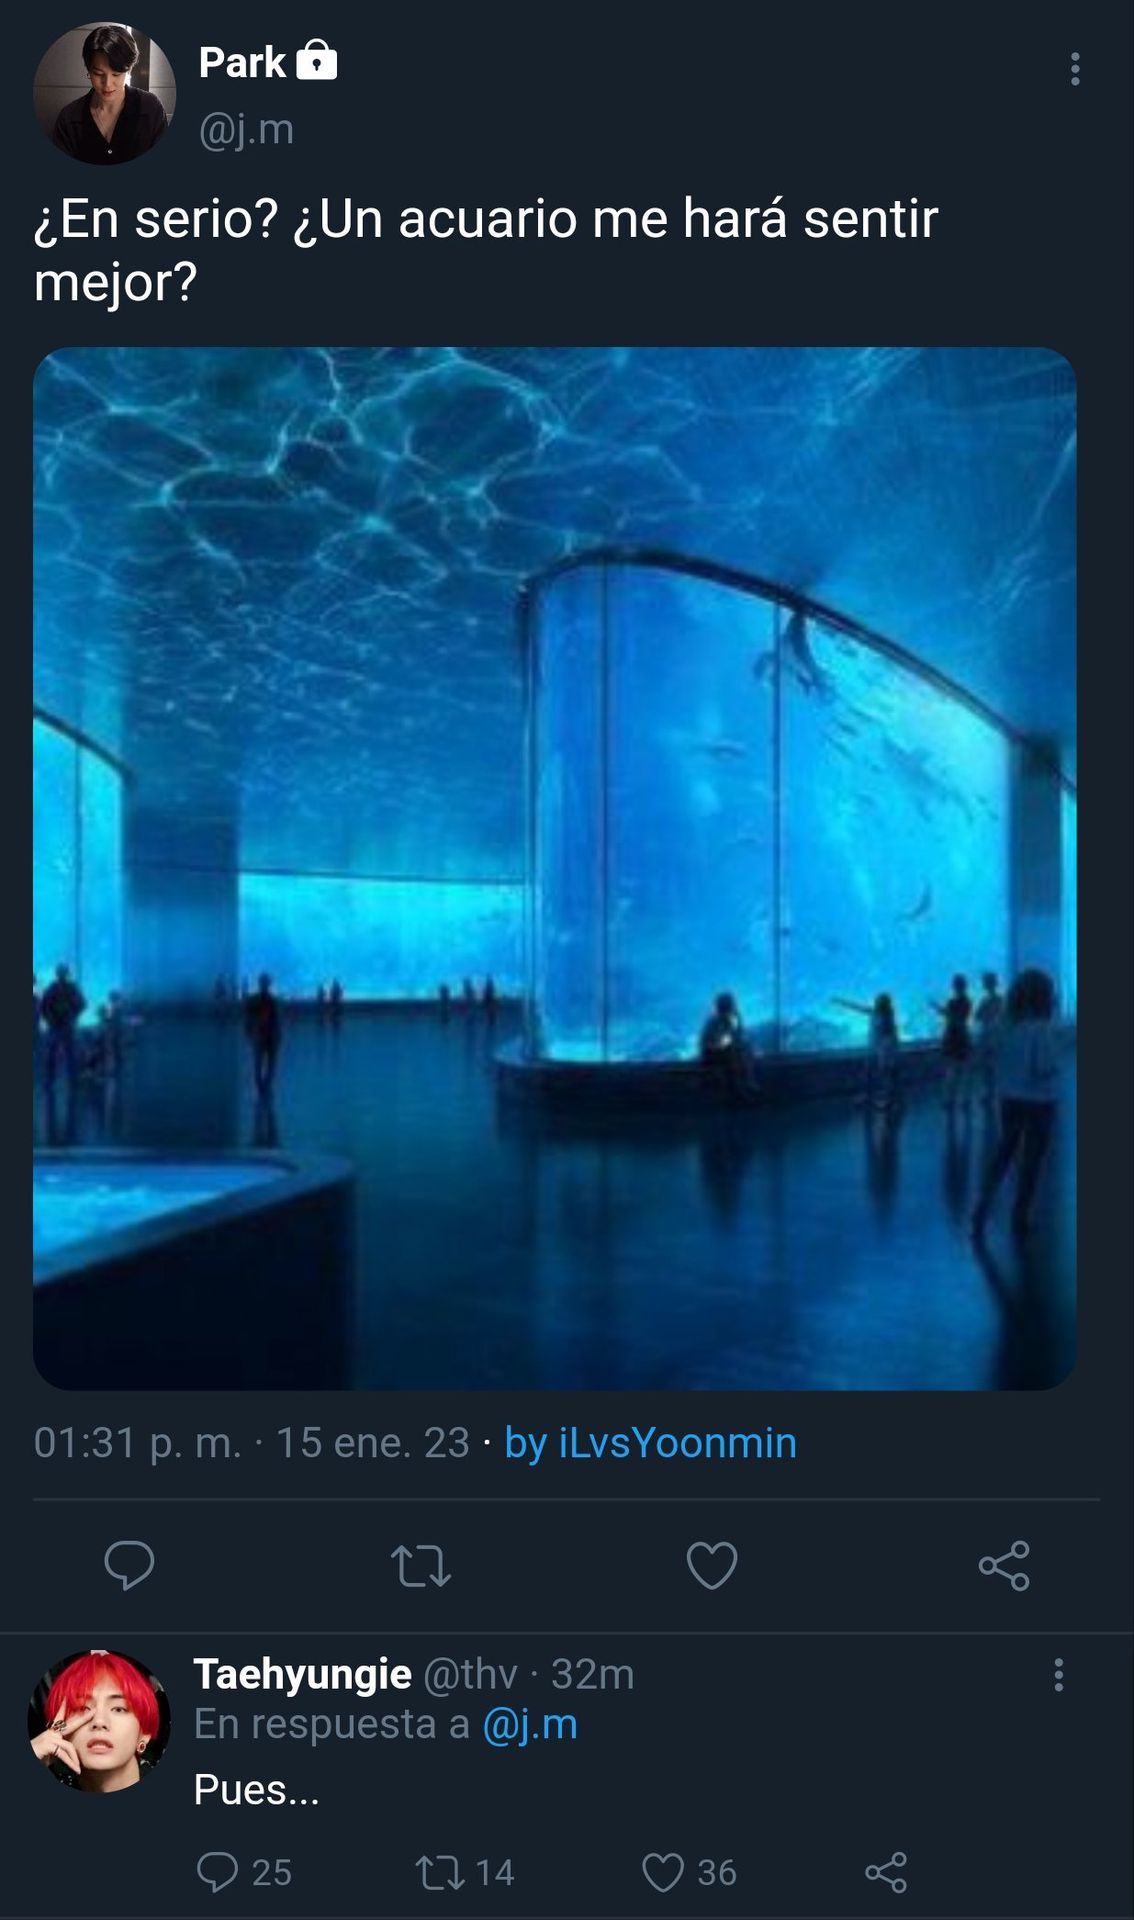Open the Park display name
This screenshot has width=1134, height=1920.
242,62
